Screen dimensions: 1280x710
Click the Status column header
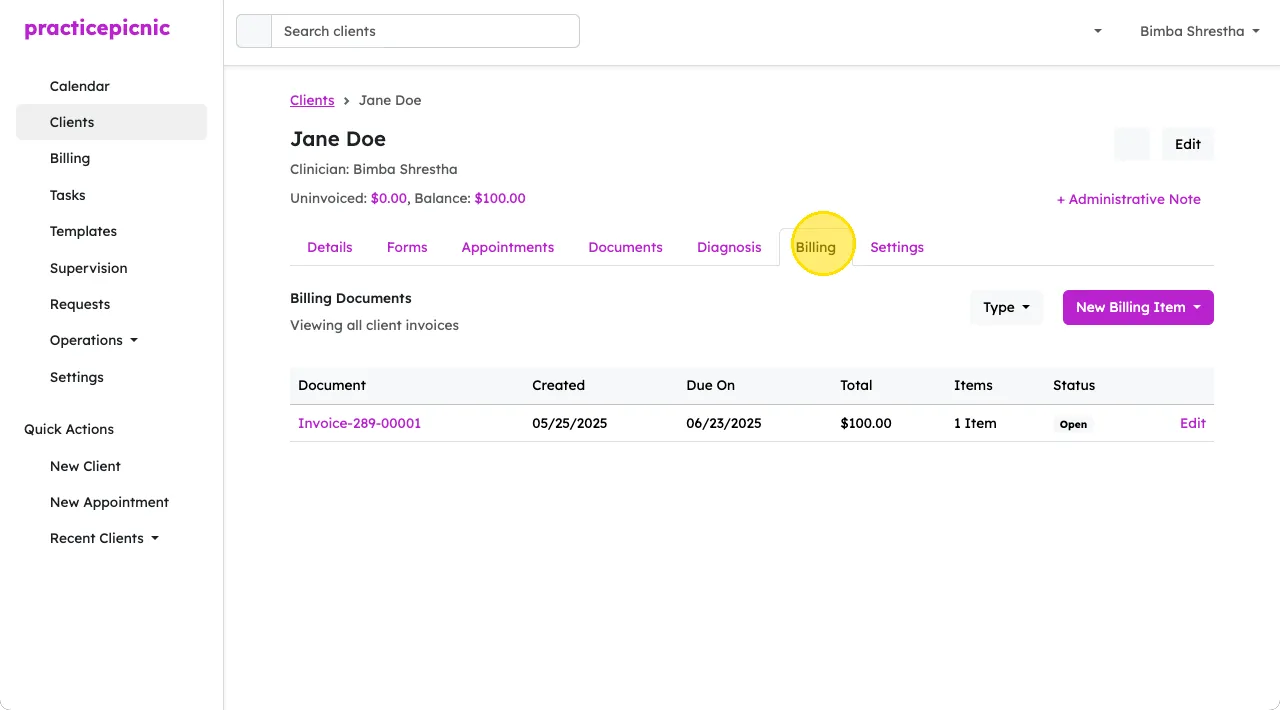pos(1074,385)
